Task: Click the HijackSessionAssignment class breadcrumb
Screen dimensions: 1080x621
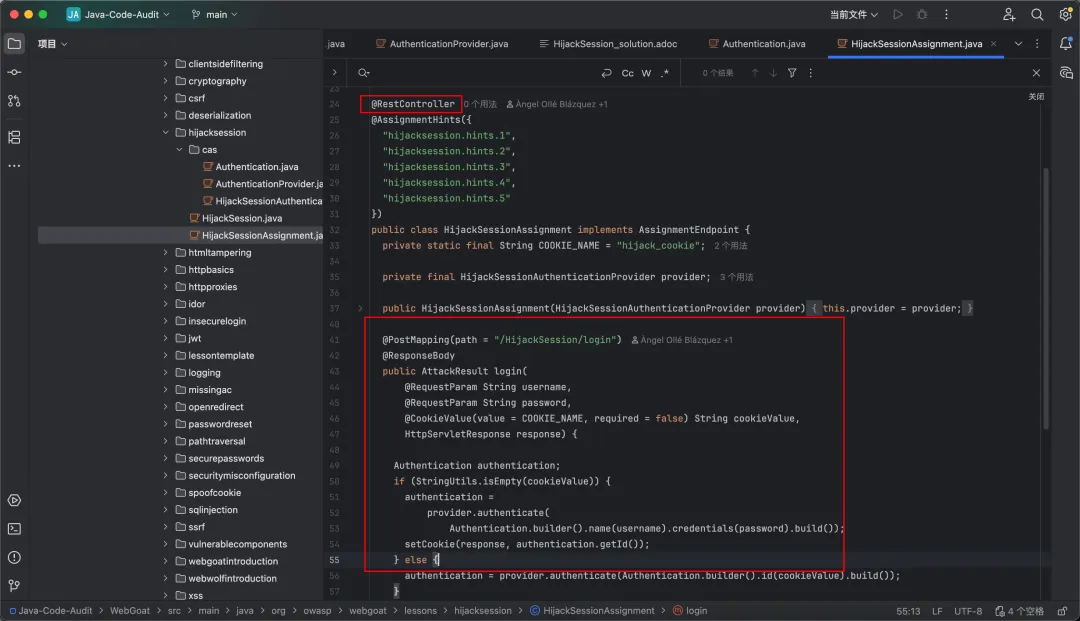Action: pyautogui.click(x=592, y=611)
